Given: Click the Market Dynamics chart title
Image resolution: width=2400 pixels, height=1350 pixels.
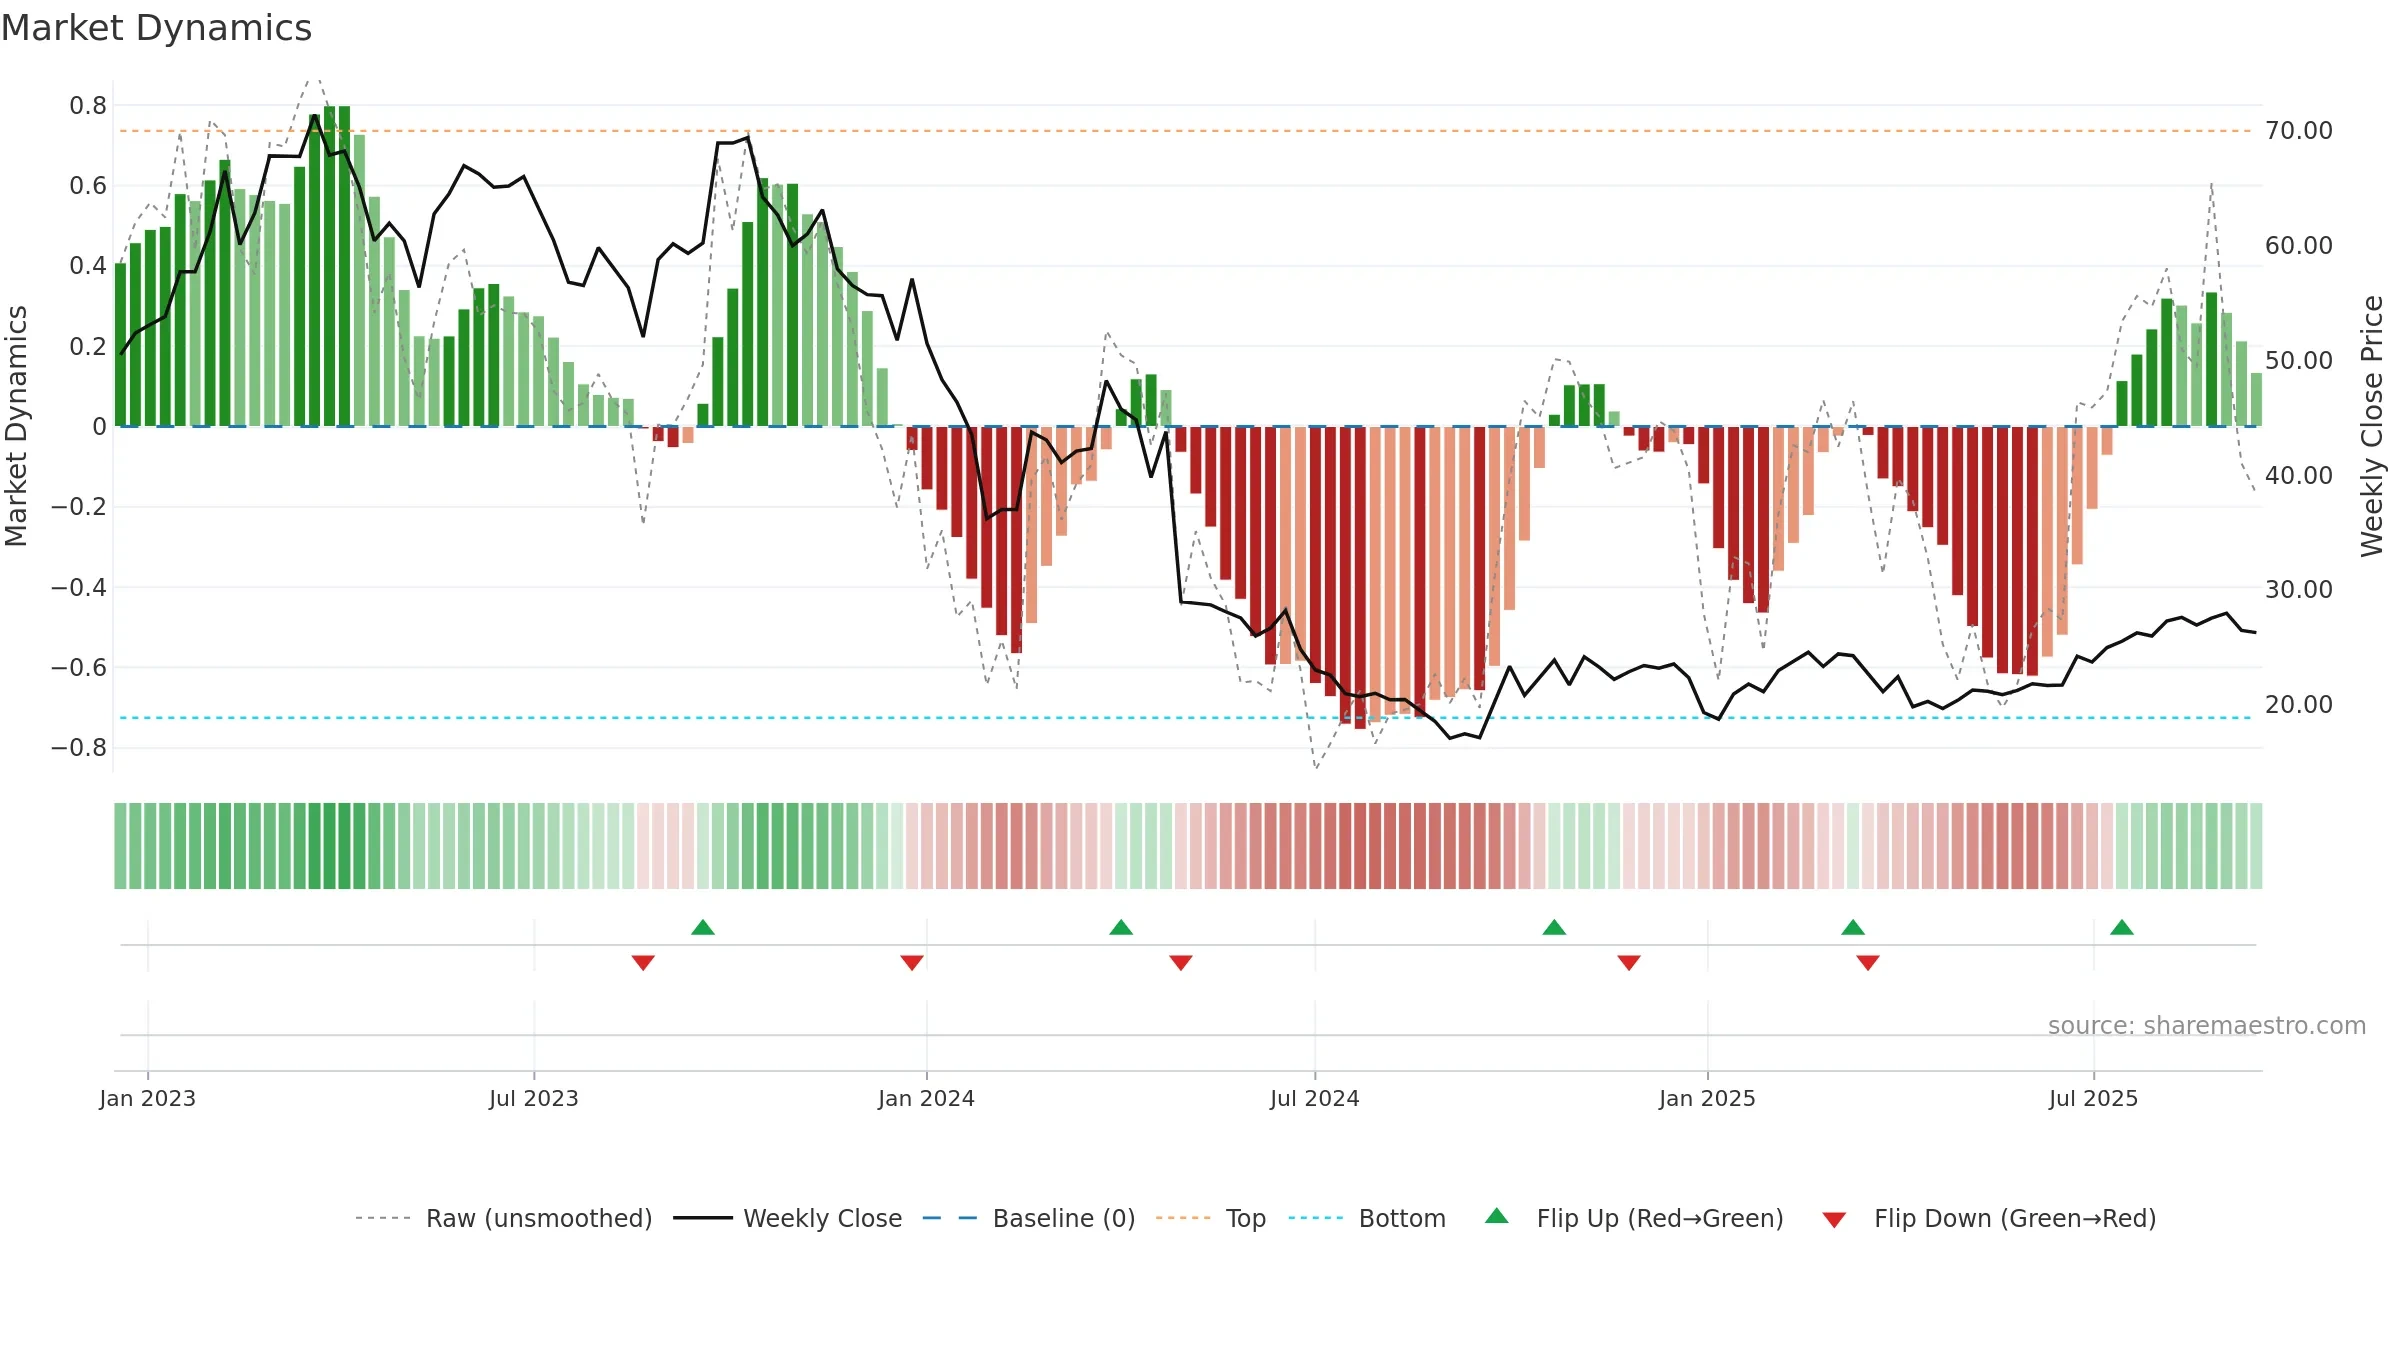Looking at the screenshot, I should point(157,28).
